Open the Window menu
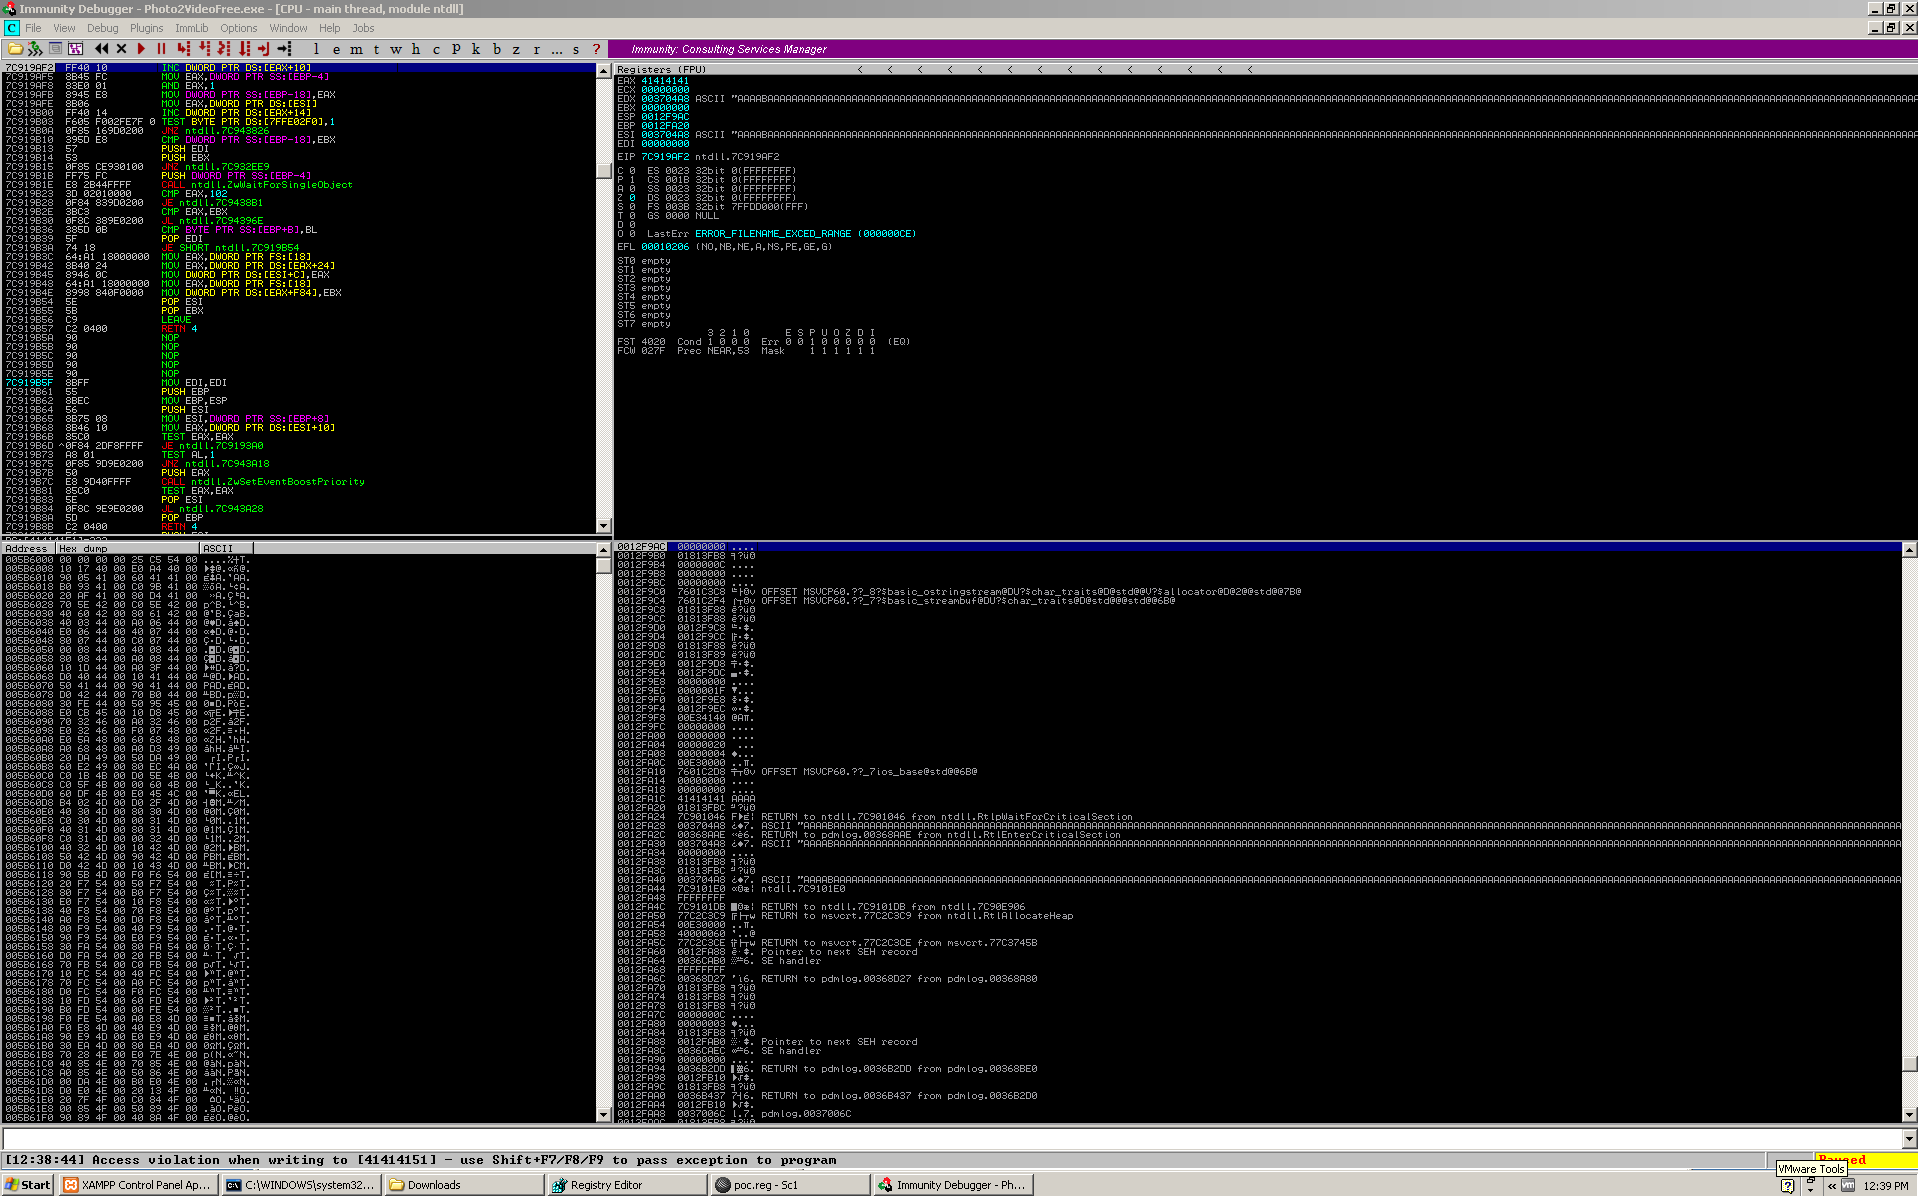The image size is (1918, 1196). click(x=288, y=28)
